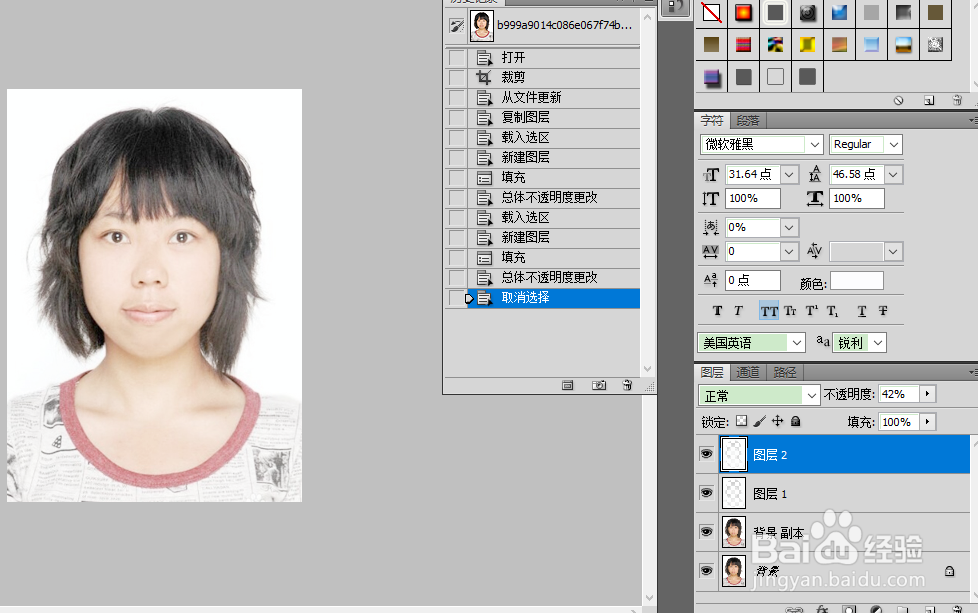978x613 pixels.
Task: Open the 31.64 点 font size dropdown
Action: click(790, 175)
